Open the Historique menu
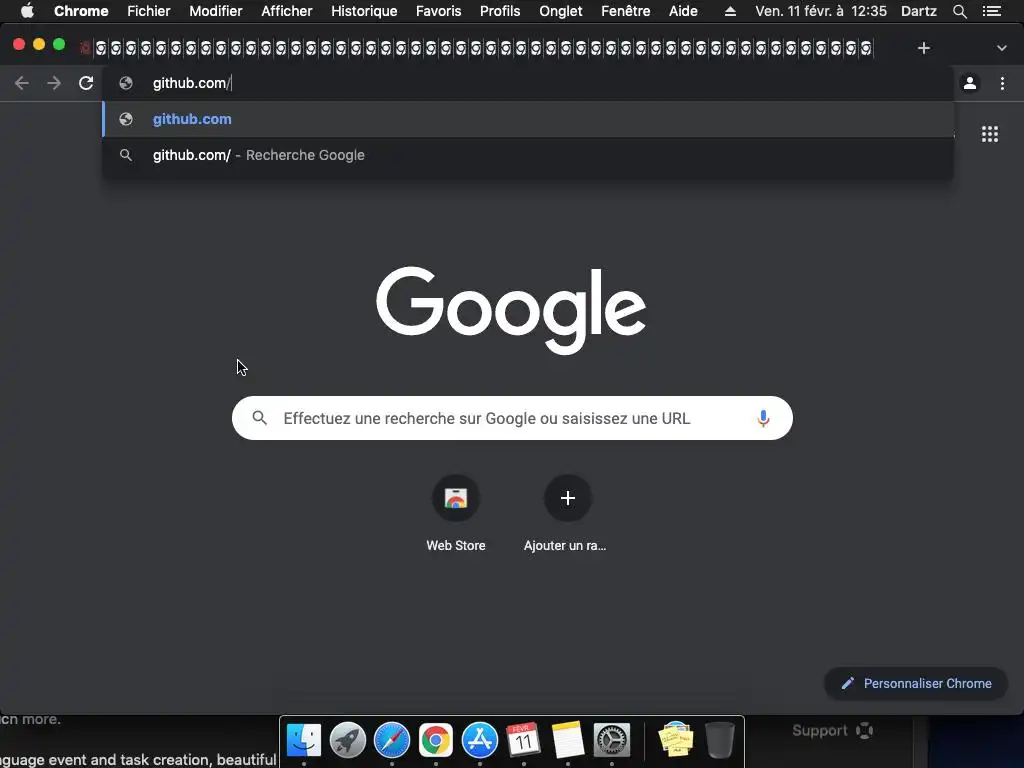Screen dimensions: 1024x768 point(364,11)
